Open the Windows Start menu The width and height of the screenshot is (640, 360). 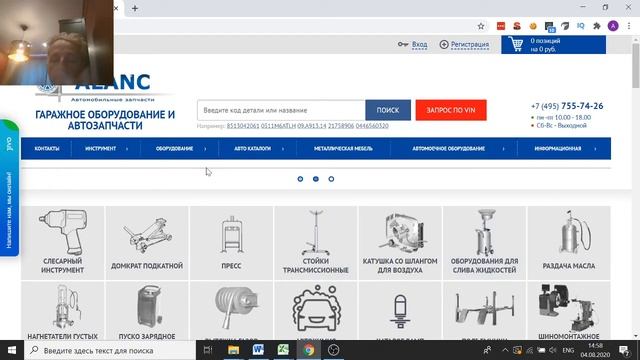(12, 350)
